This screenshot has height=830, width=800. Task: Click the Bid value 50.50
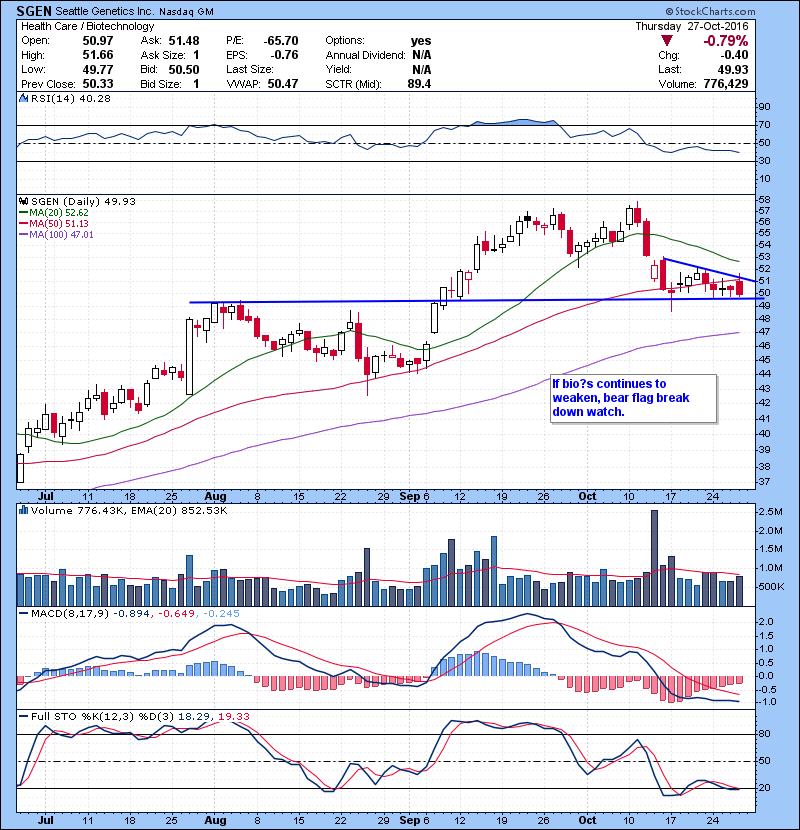tap(184, 69)
